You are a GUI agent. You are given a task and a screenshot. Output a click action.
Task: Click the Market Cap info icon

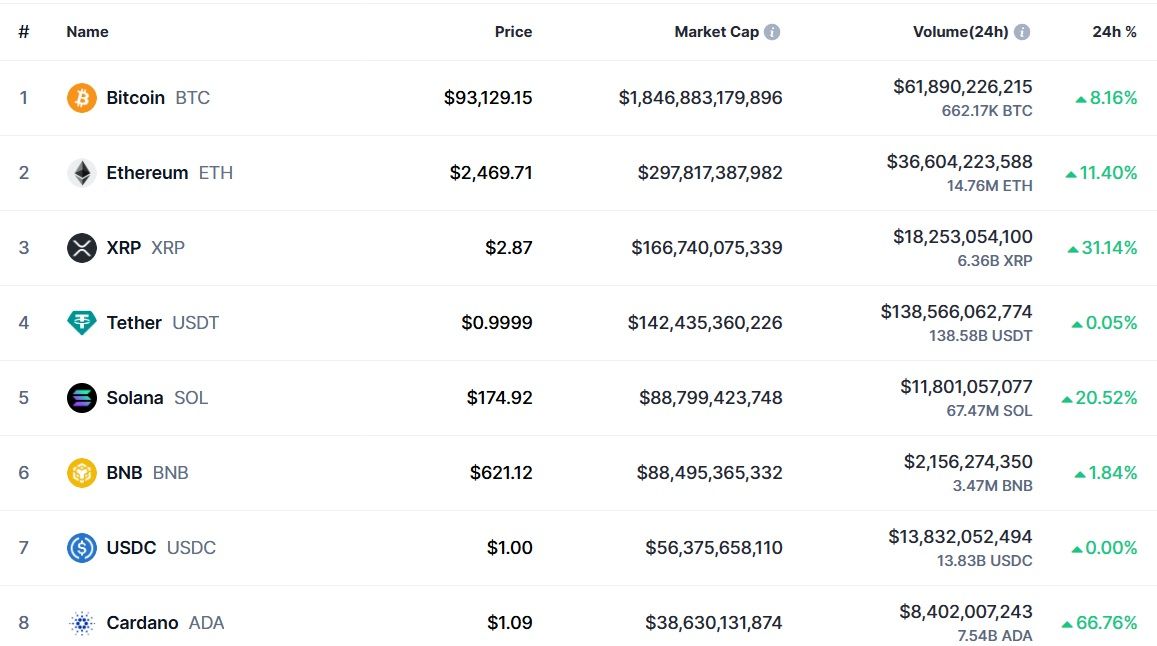pyautogui.click(x=772, y=32)
